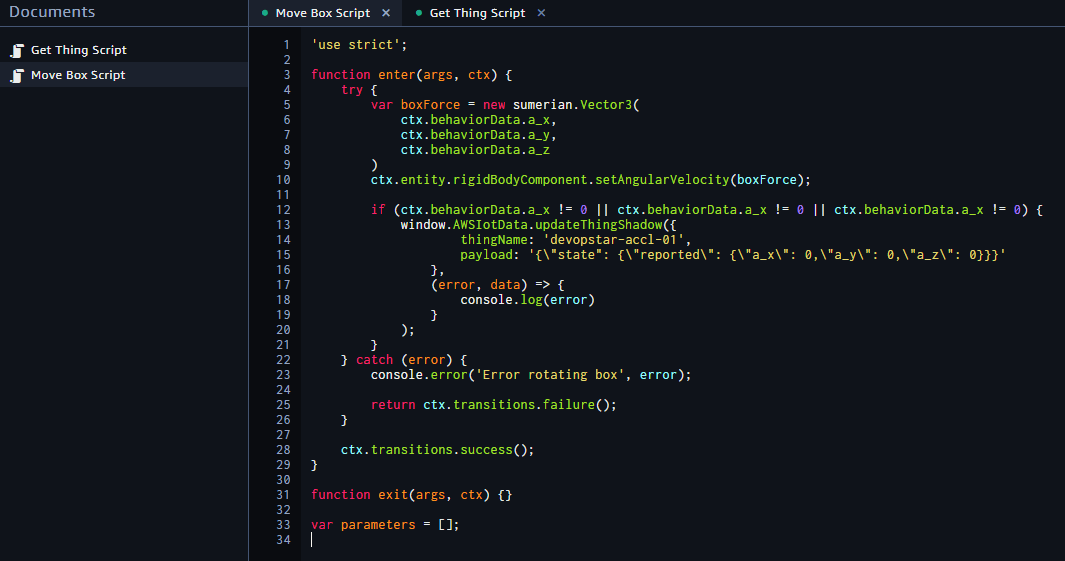The height and width of the screenshot is (561, 1065).
Task: Click the status dot on Get Thing Script tab
Action: [x=418, y=14]
